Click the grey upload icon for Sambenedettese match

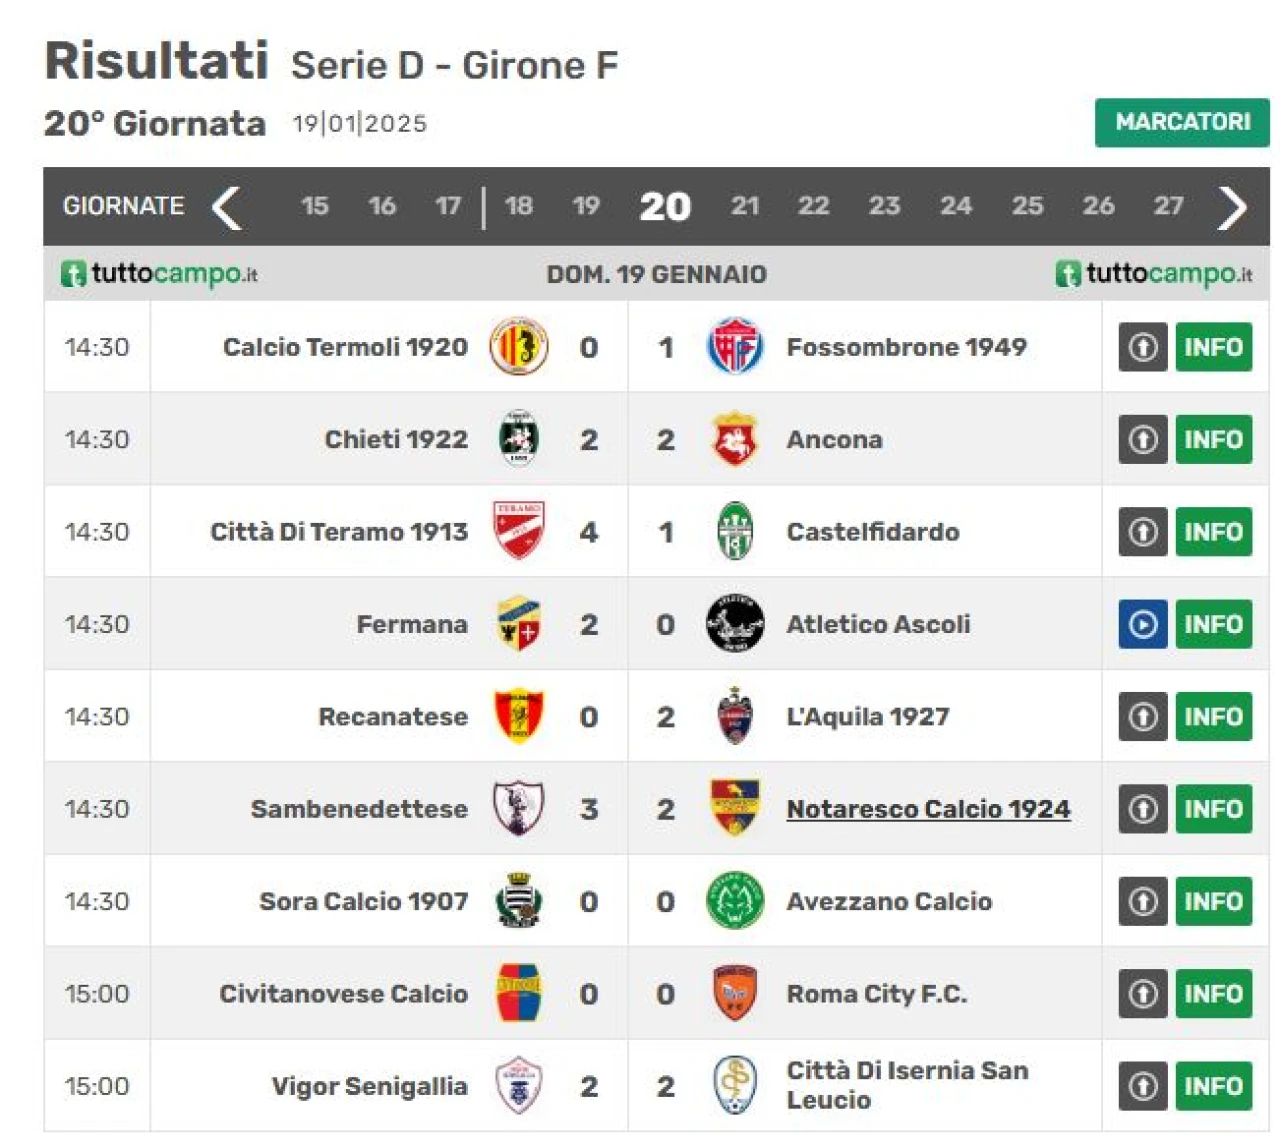tap(1143, 809)
